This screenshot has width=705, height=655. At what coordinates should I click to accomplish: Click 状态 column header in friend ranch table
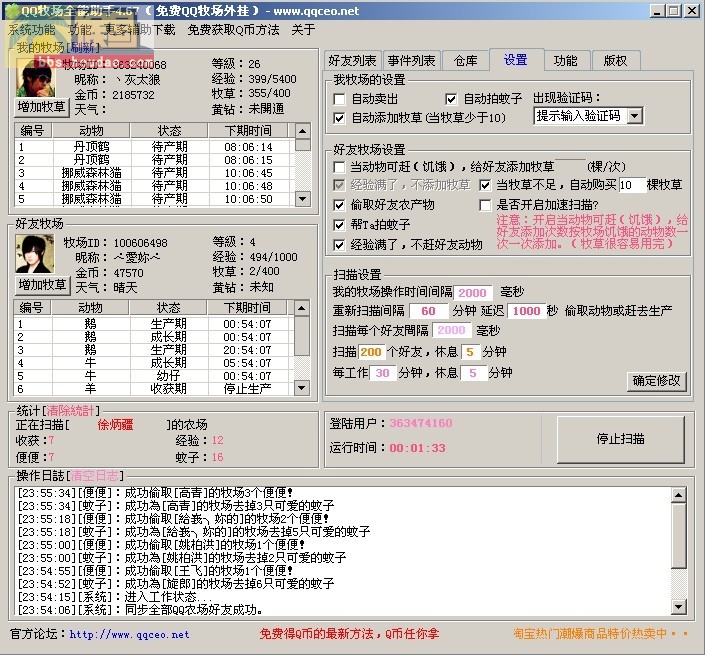[168, 307]
